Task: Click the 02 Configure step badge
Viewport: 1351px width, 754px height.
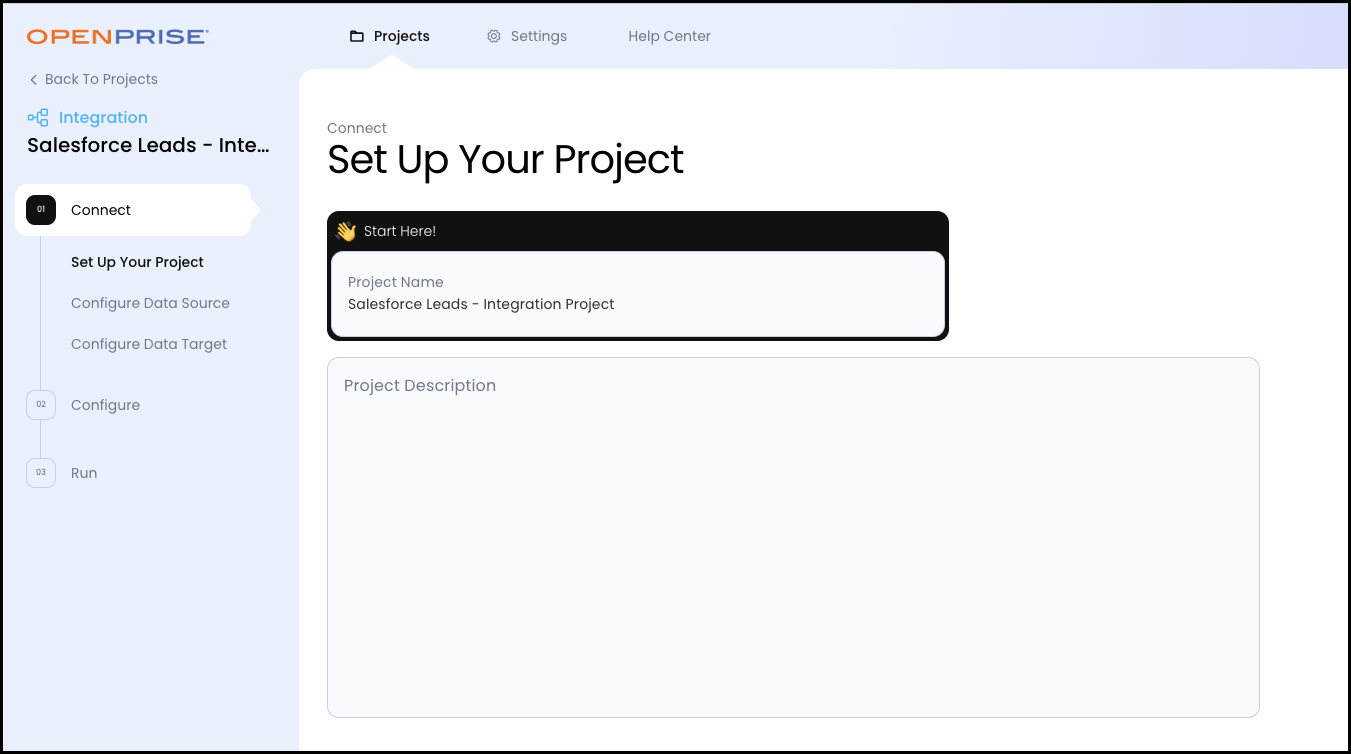Action: click(41, 405)
